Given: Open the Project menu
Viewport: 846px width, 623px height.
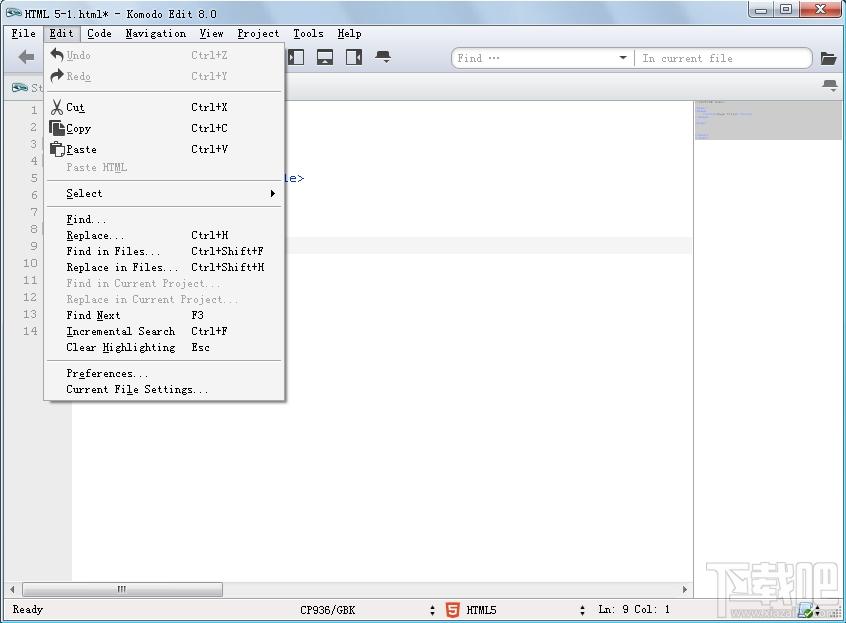Looking at the screenshot, I should point(258,33).
